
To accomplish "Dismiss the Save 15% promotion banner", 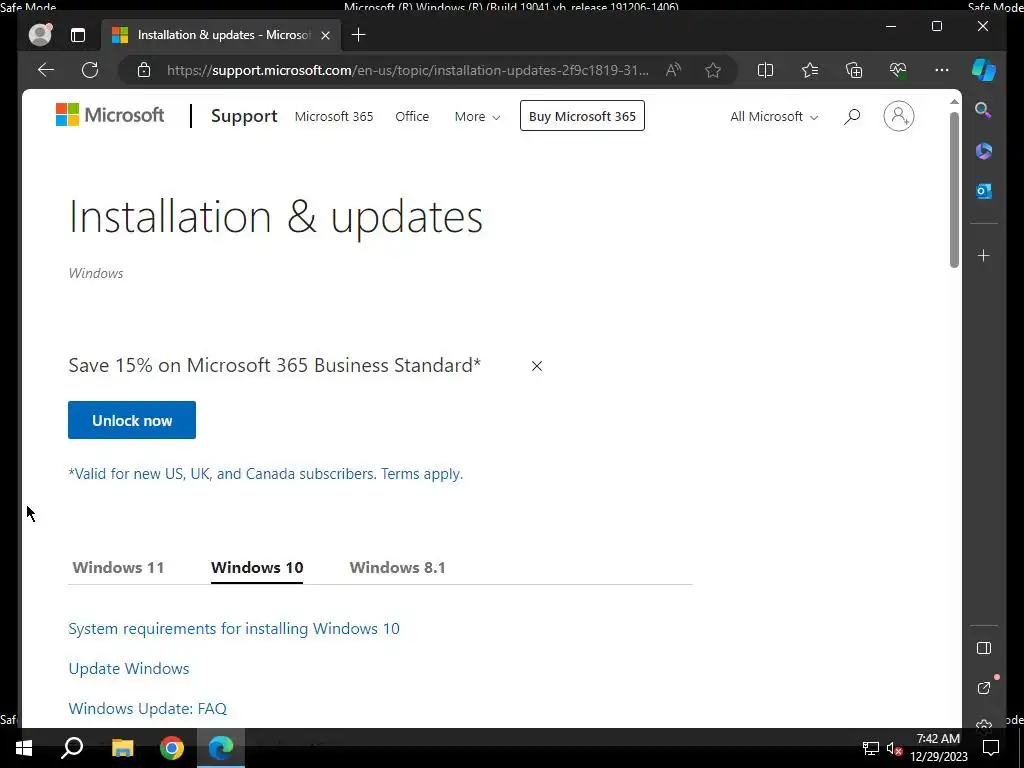I will tap(537, 366).
